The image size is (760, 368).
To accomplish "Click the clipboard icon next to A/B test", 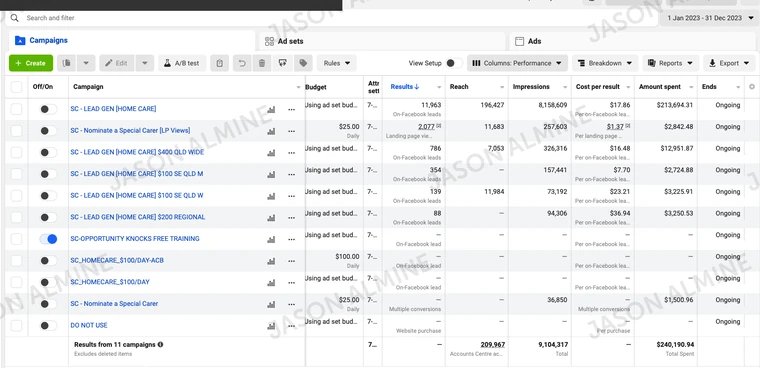I will tap(220, 63).
